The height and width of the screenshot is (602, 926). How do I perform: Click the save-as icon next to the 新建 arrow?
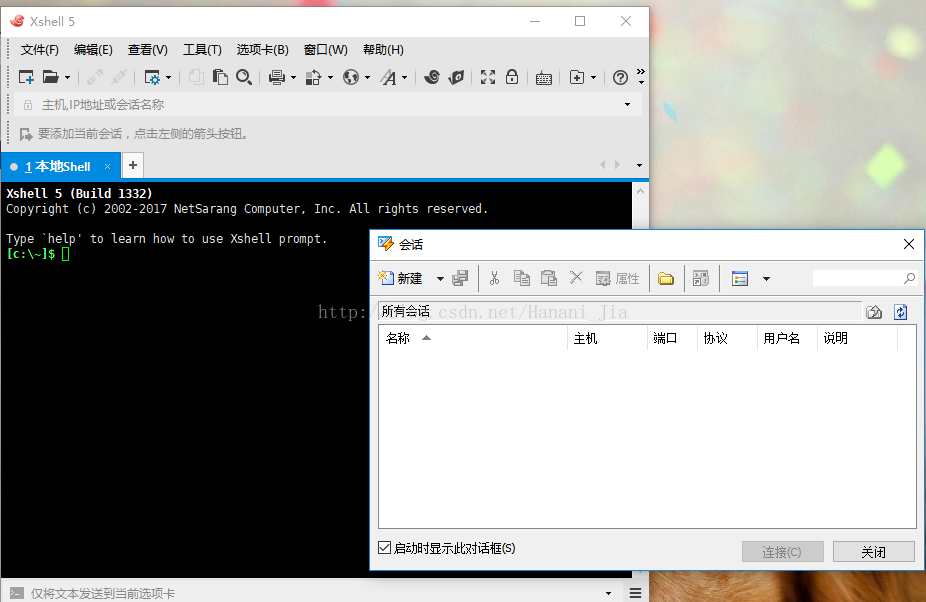point(460,278)
